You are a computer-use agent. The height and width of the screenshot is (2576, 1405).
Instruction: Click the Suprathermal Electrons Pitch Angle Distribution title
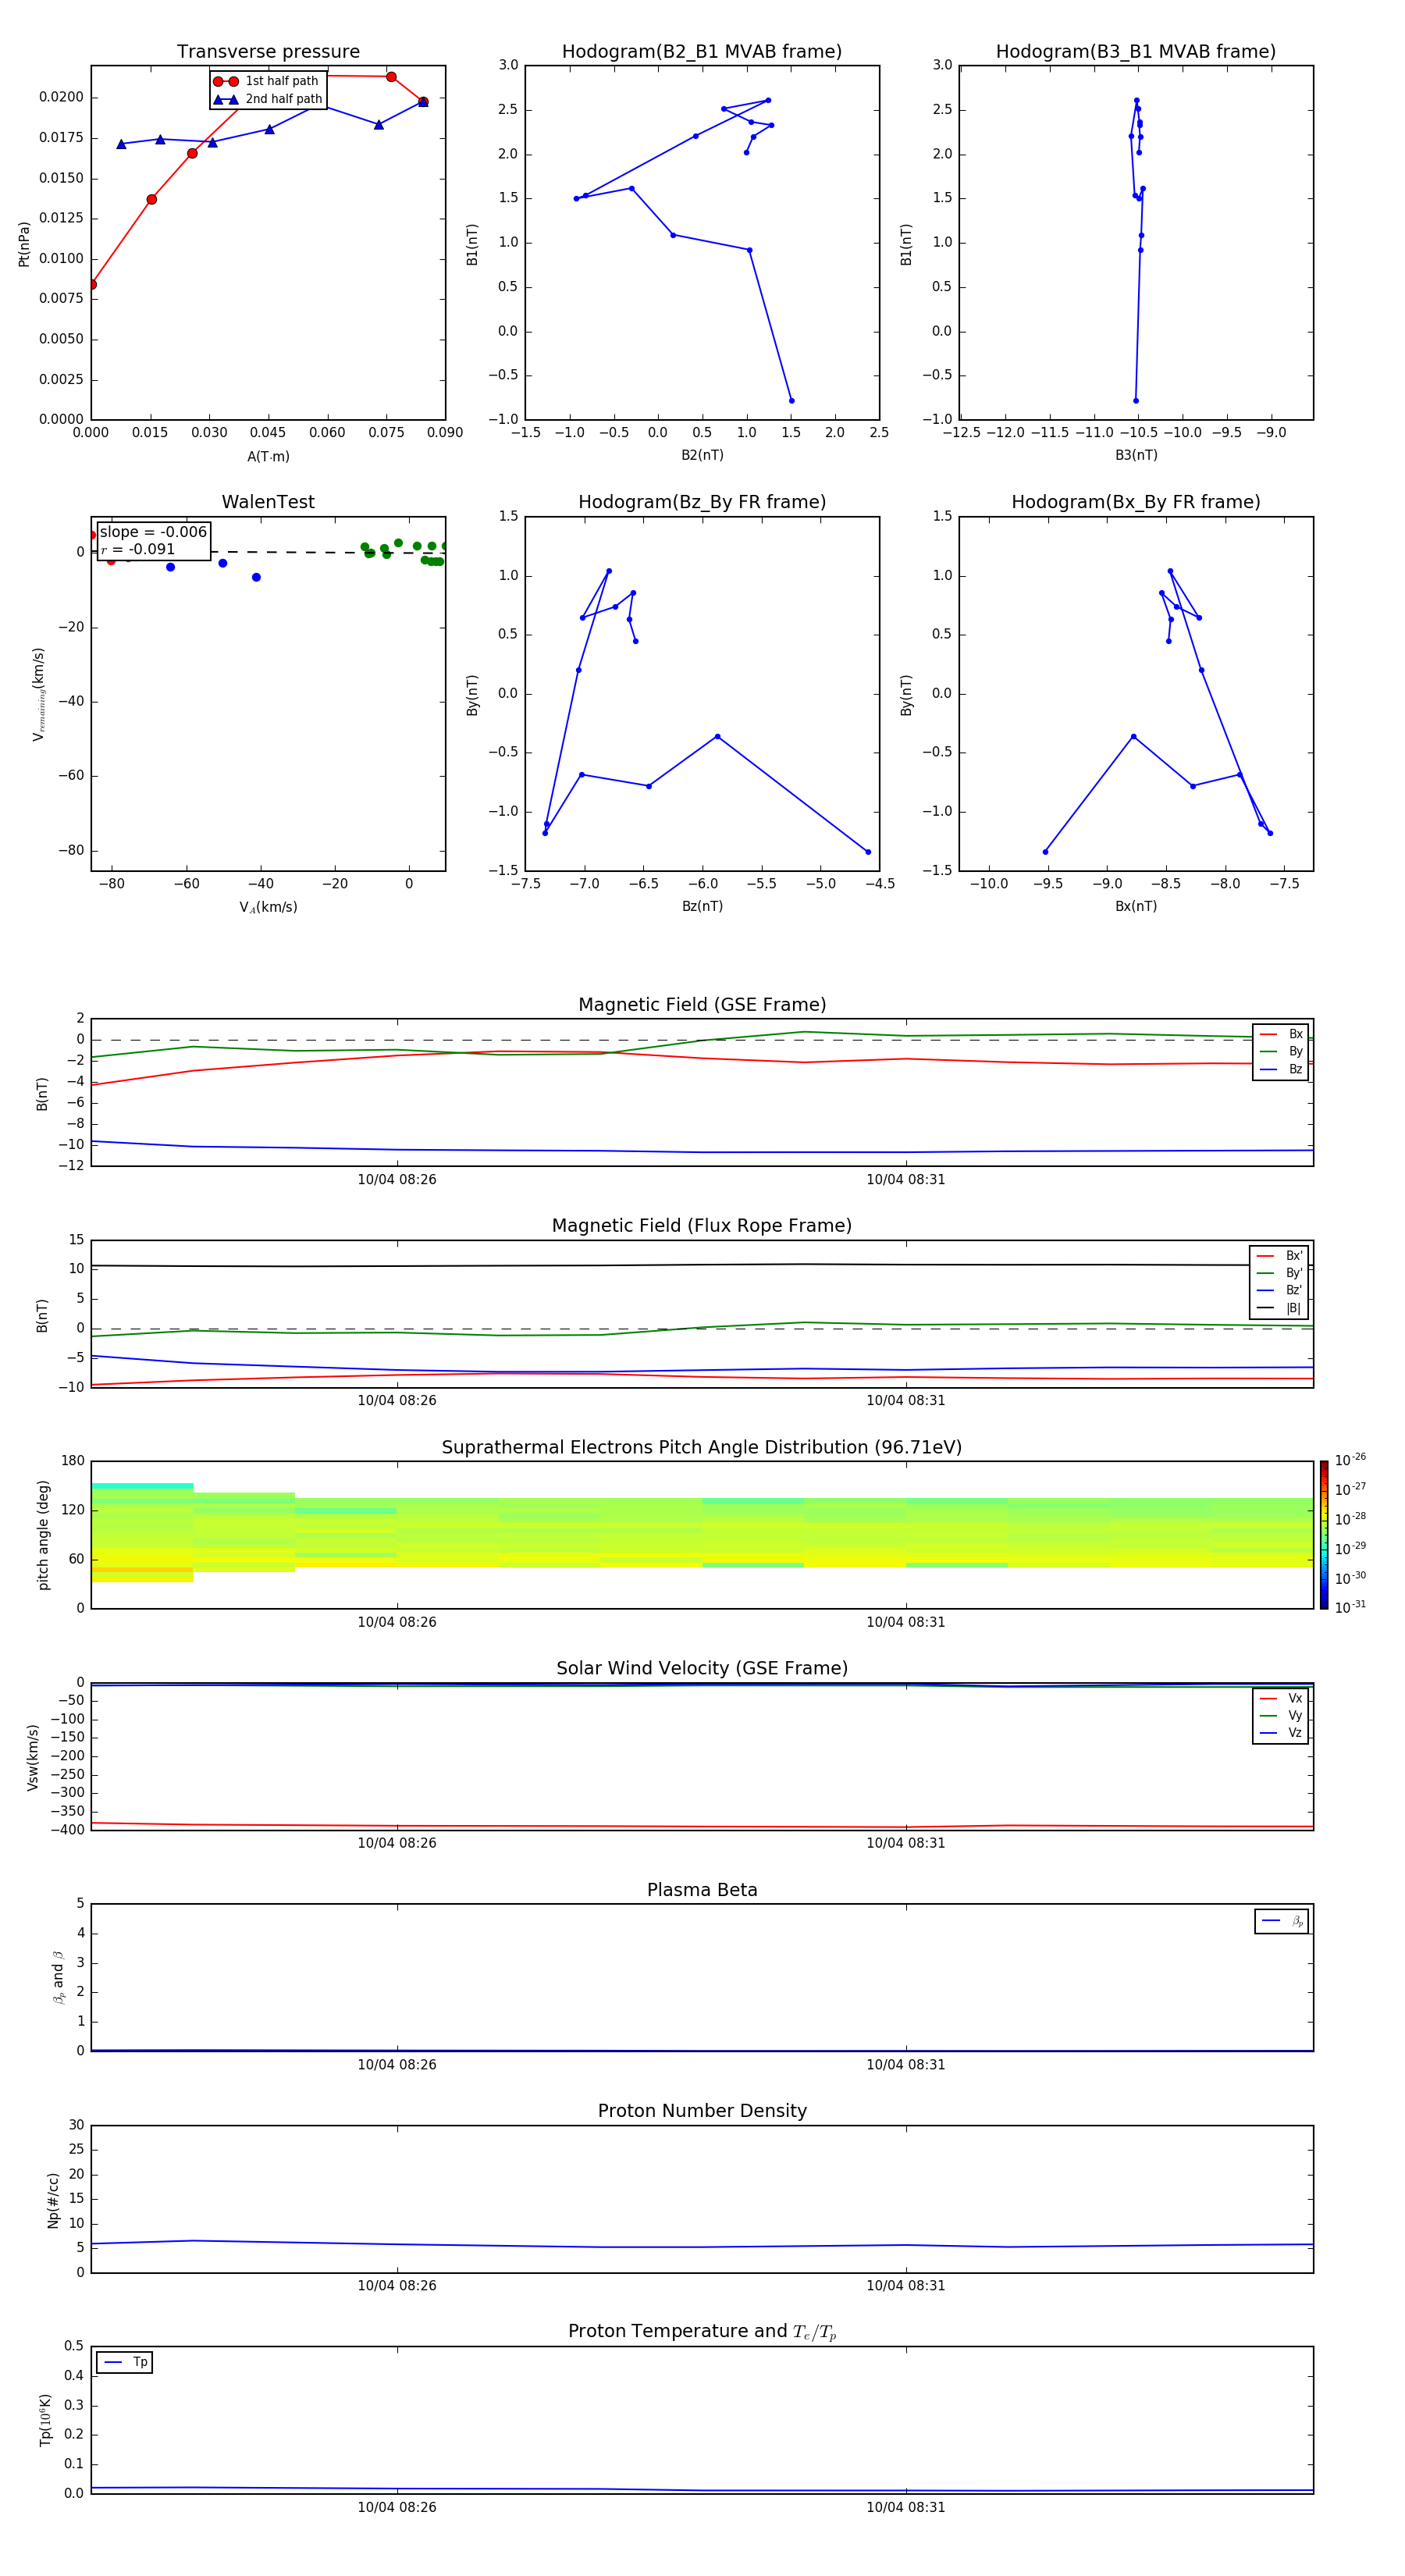702,1448
